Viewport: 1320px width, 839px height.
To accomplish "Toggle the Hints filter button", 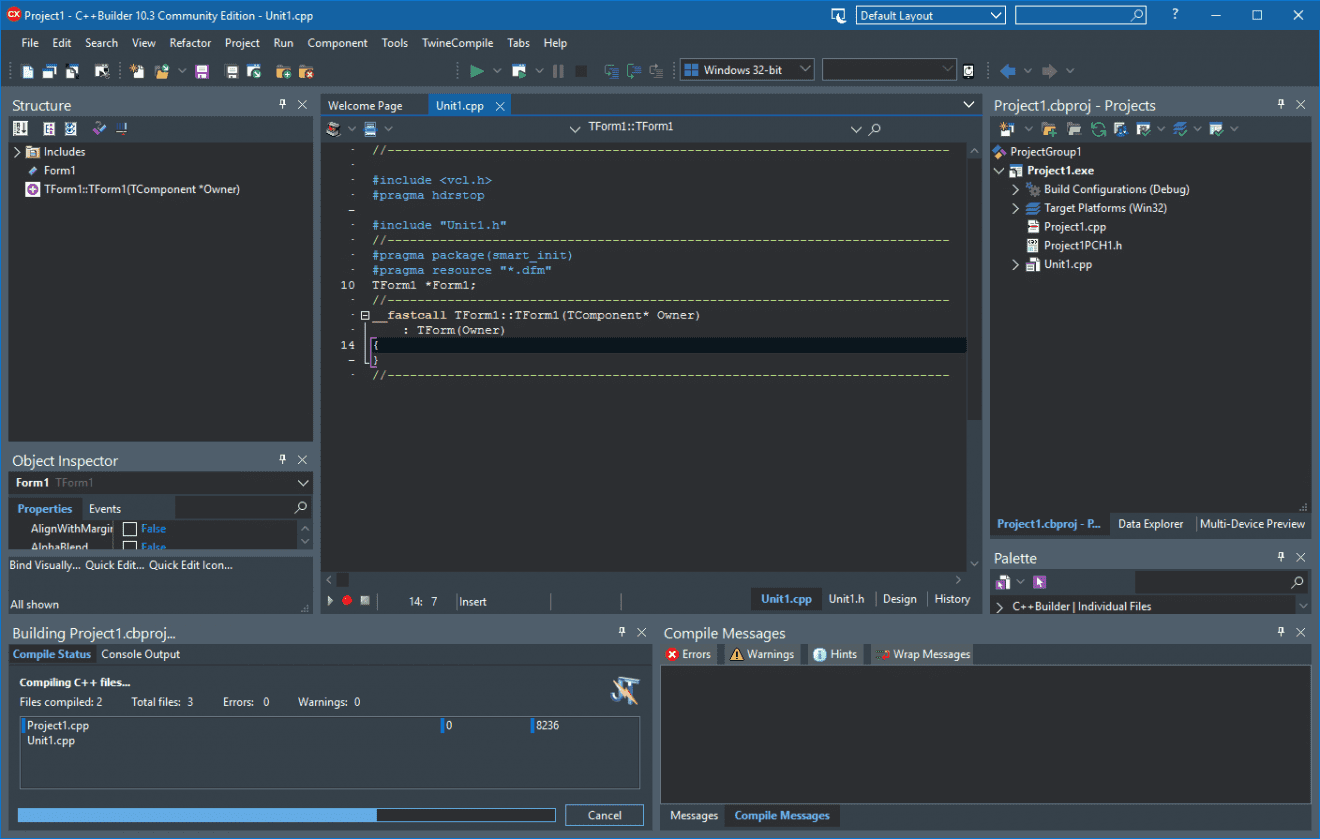I will (x=834, y=654).
